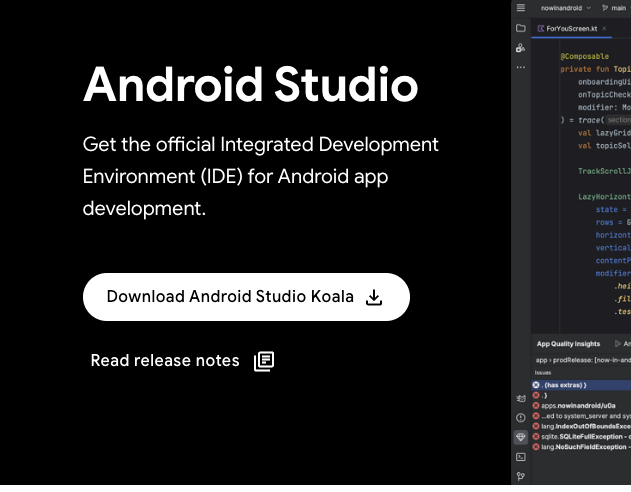Viewport: 631px width, 492px height.
Task: Click the Android Studio heading
Action: (251, 85)
